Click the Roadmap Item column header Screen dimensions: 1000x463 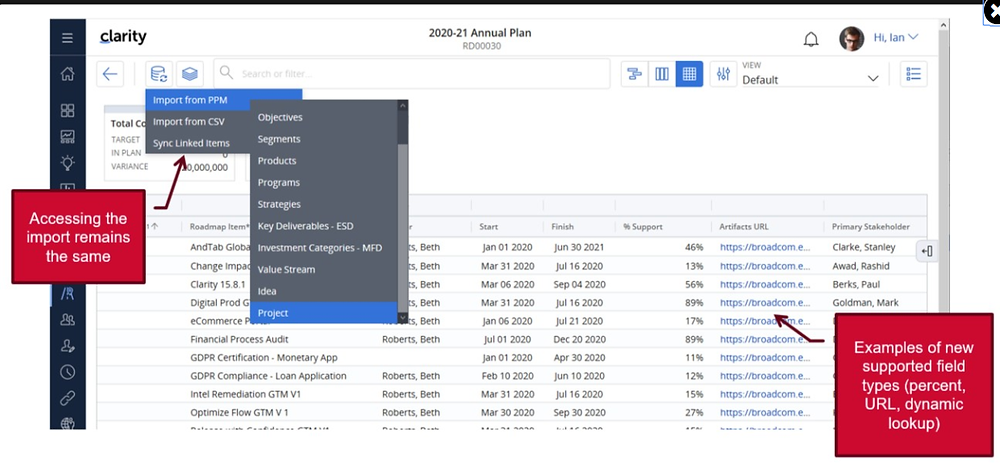(219, 226)
